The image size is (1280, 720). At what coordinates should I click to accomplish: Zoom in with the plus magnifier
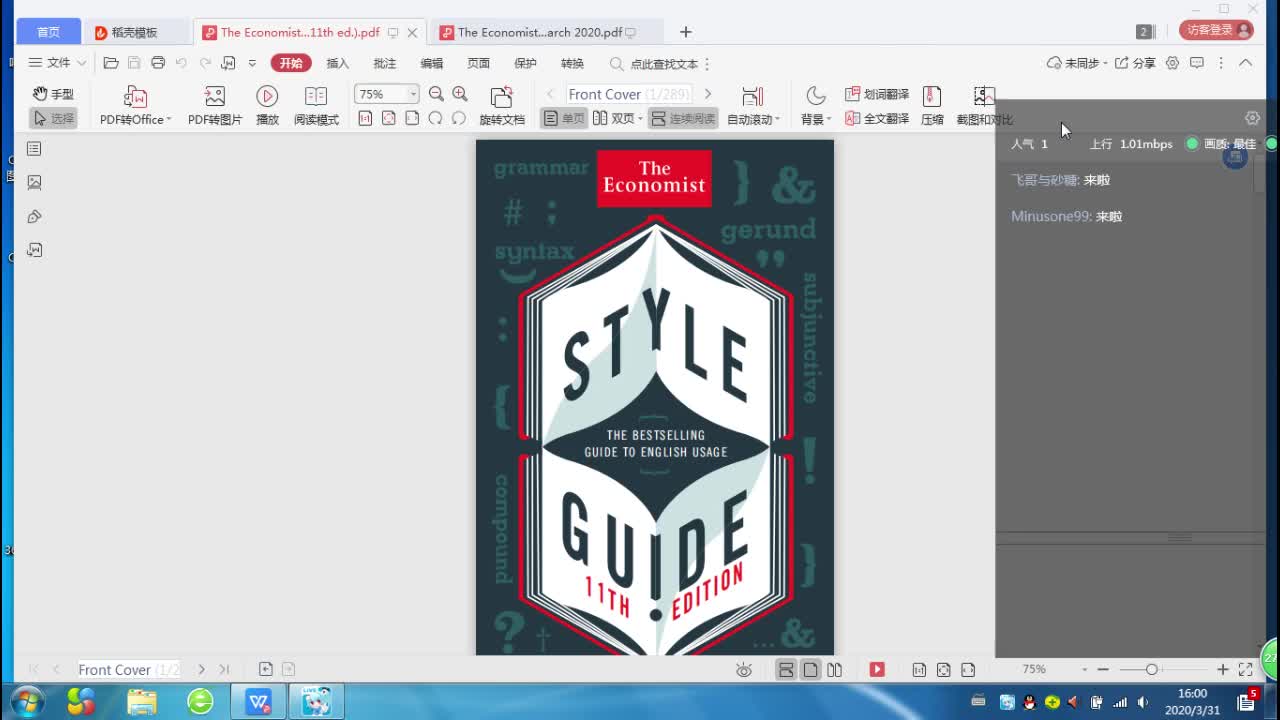[460, 94]
